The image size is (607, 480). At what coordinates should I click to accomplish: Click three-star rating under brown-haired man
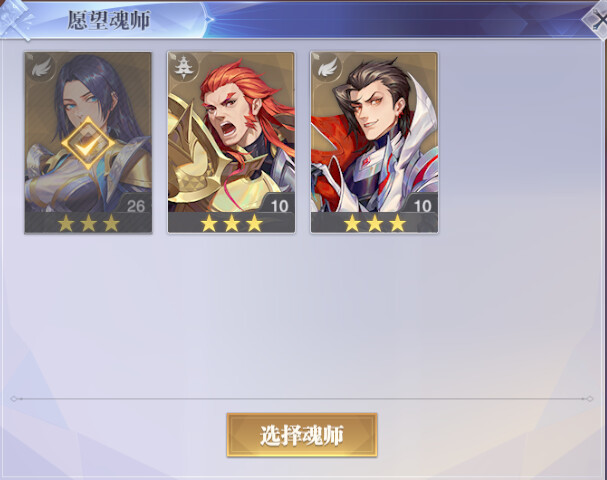pos(375,223)
